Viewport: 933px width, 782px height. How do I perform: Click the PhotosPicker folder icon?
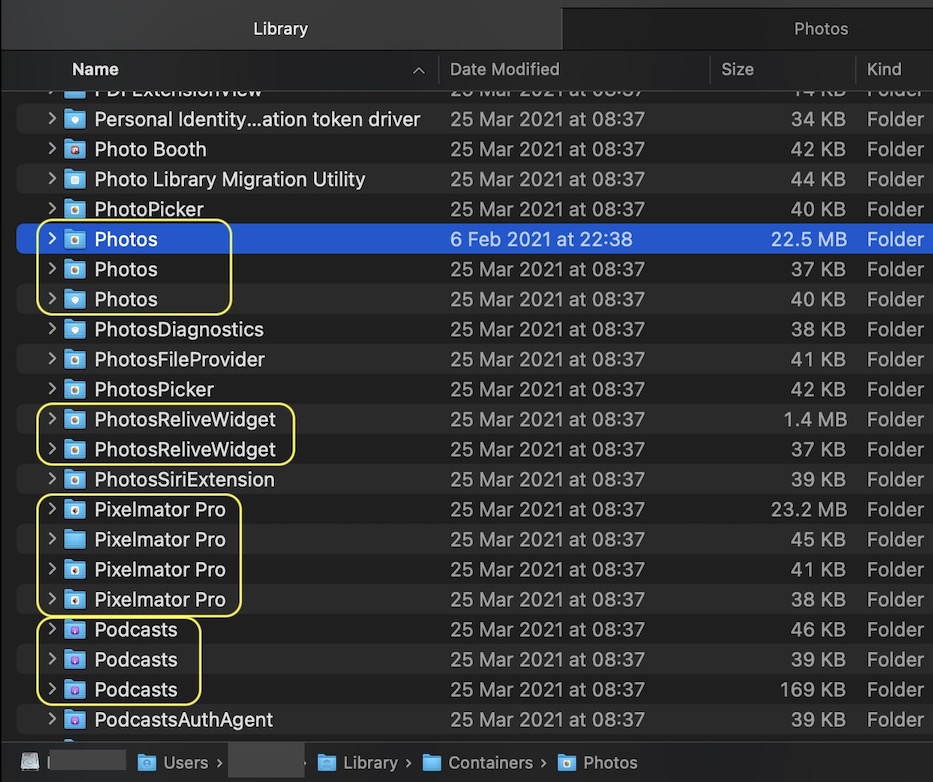(x=75, y=389)
